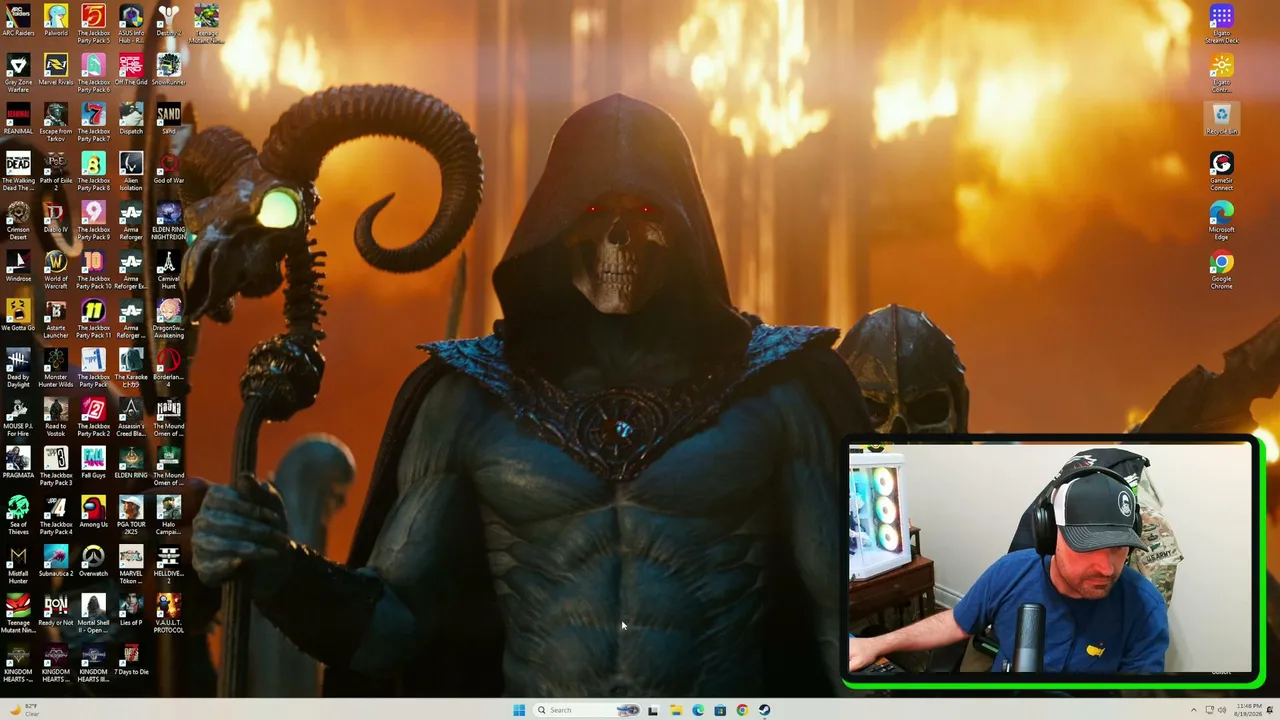The width and height of the screenshot is (1280, 720).
Task: Open the Windows Start menu
Action: (x=519, y=710)
